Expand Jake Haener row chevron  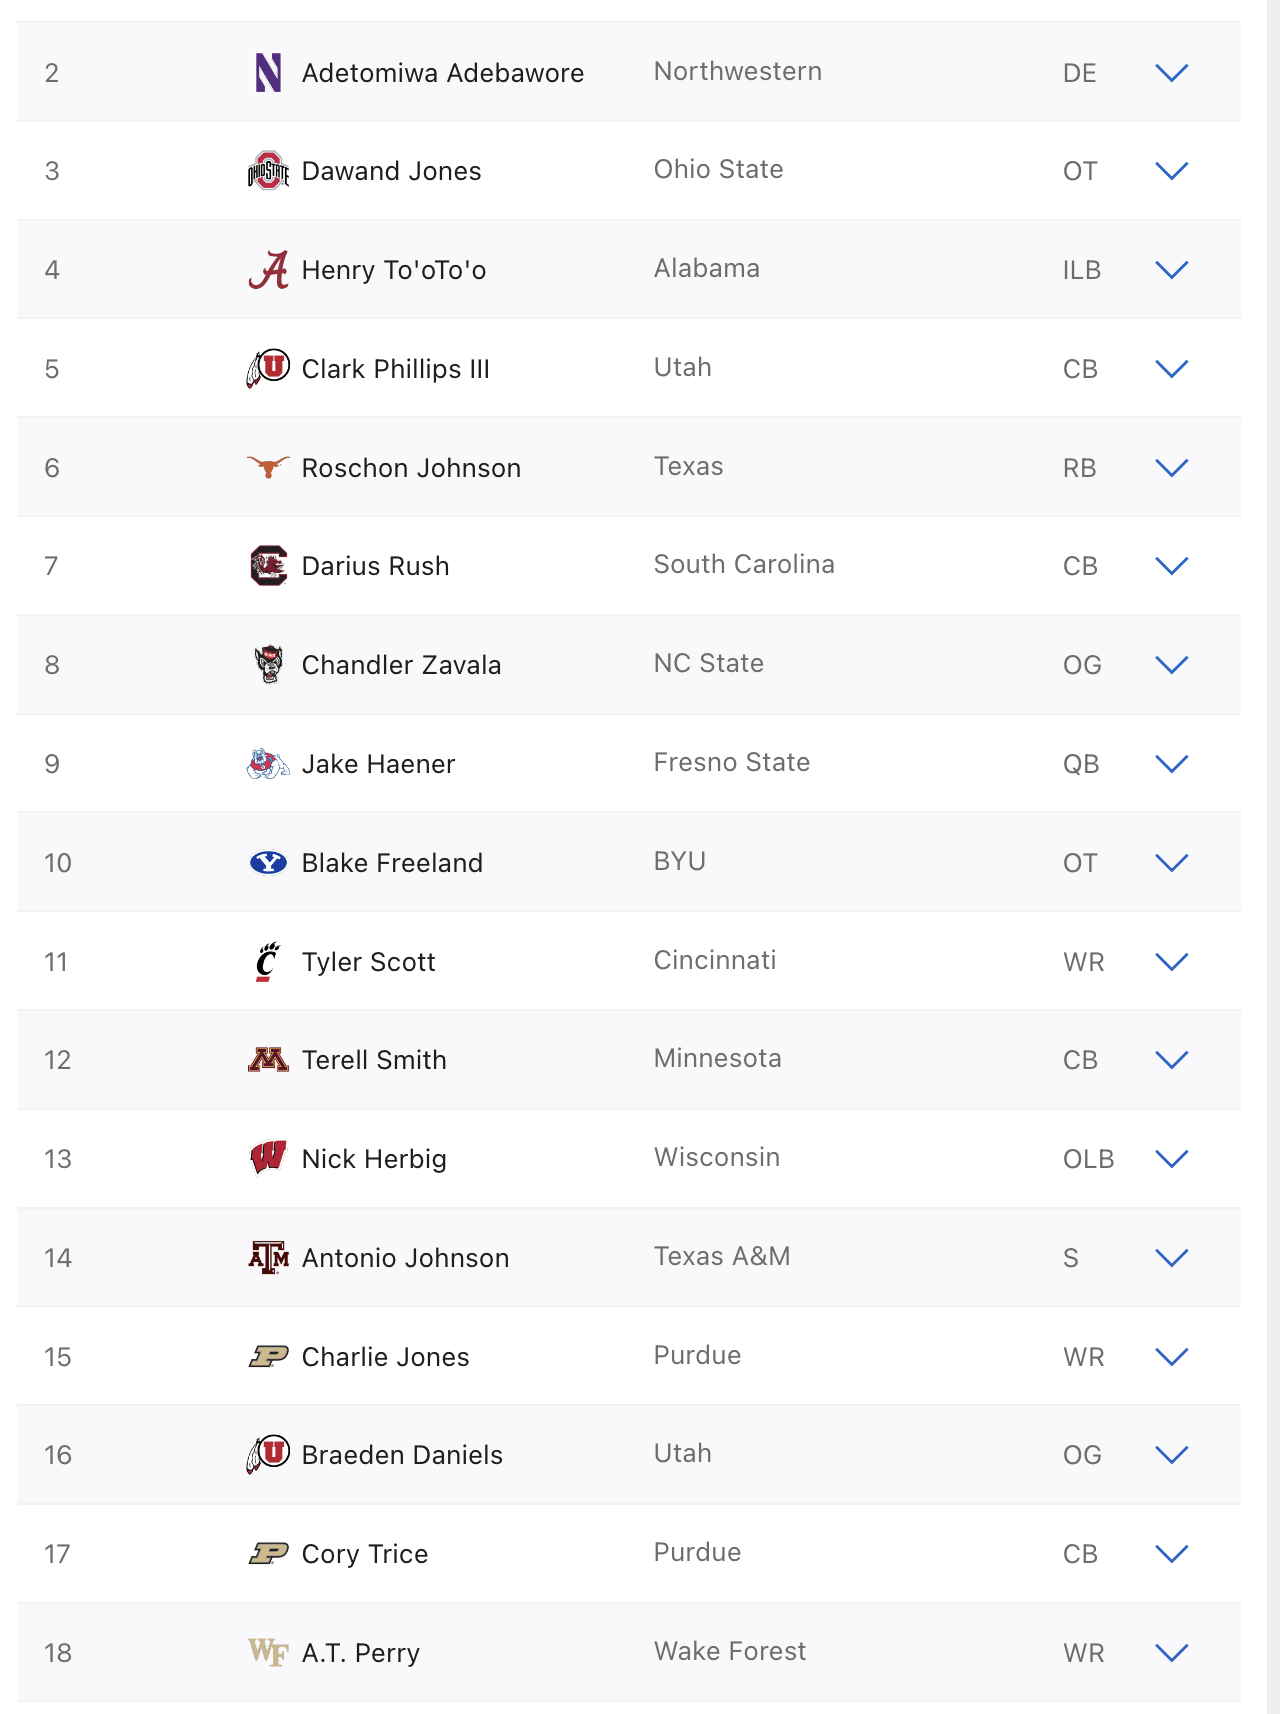(1171, 764)
